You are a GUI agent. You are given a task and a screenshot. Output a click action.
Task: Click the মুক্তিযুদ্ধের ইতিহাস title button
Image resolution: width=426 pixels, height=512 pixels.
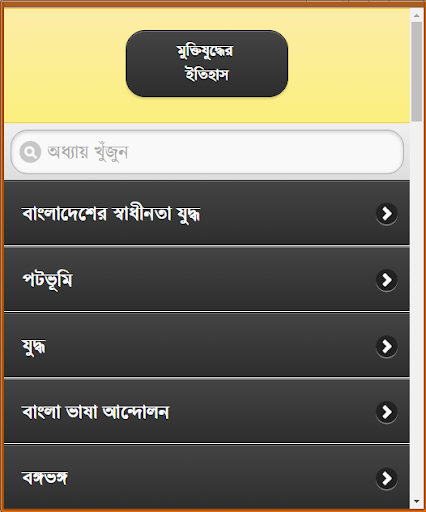coord(207,63)
